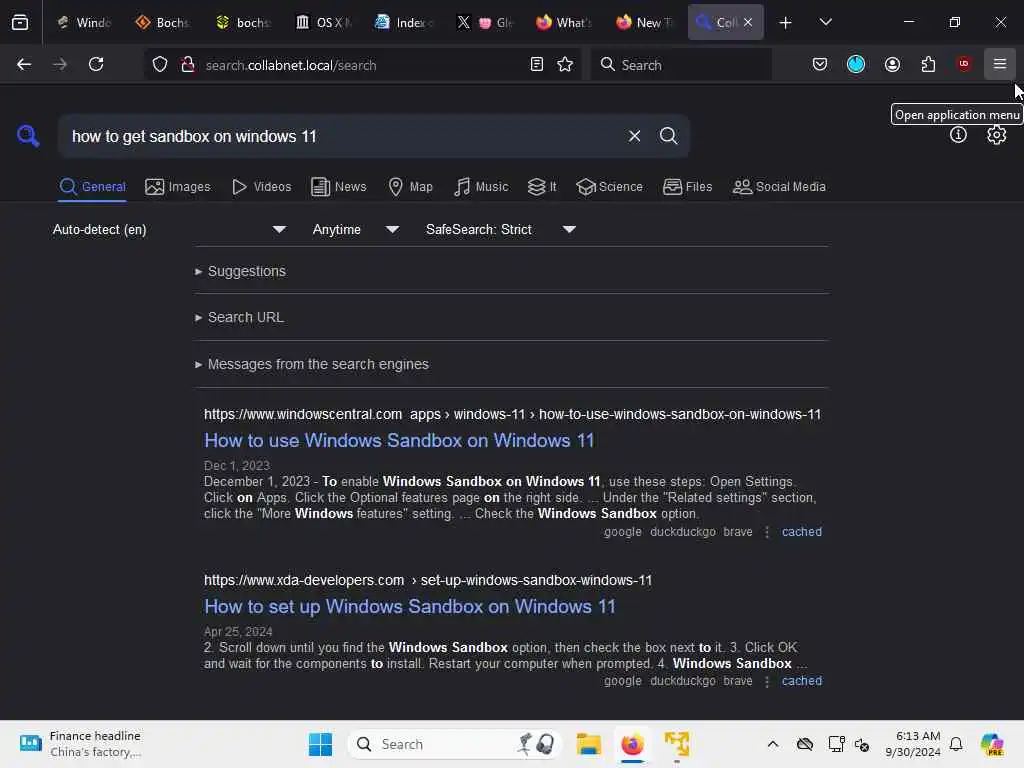
Task: Switch to the Index browser tab
Action: coord(404,22)
